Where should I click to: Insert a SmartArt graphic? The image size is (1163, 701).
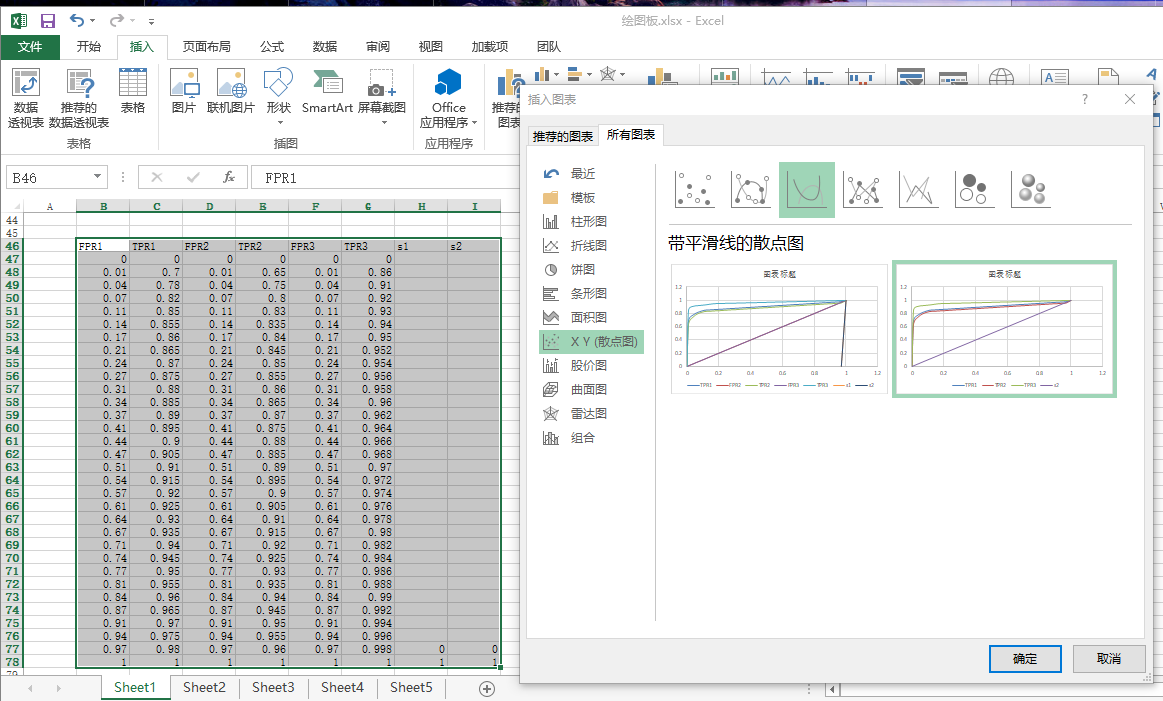pos(327,90)
